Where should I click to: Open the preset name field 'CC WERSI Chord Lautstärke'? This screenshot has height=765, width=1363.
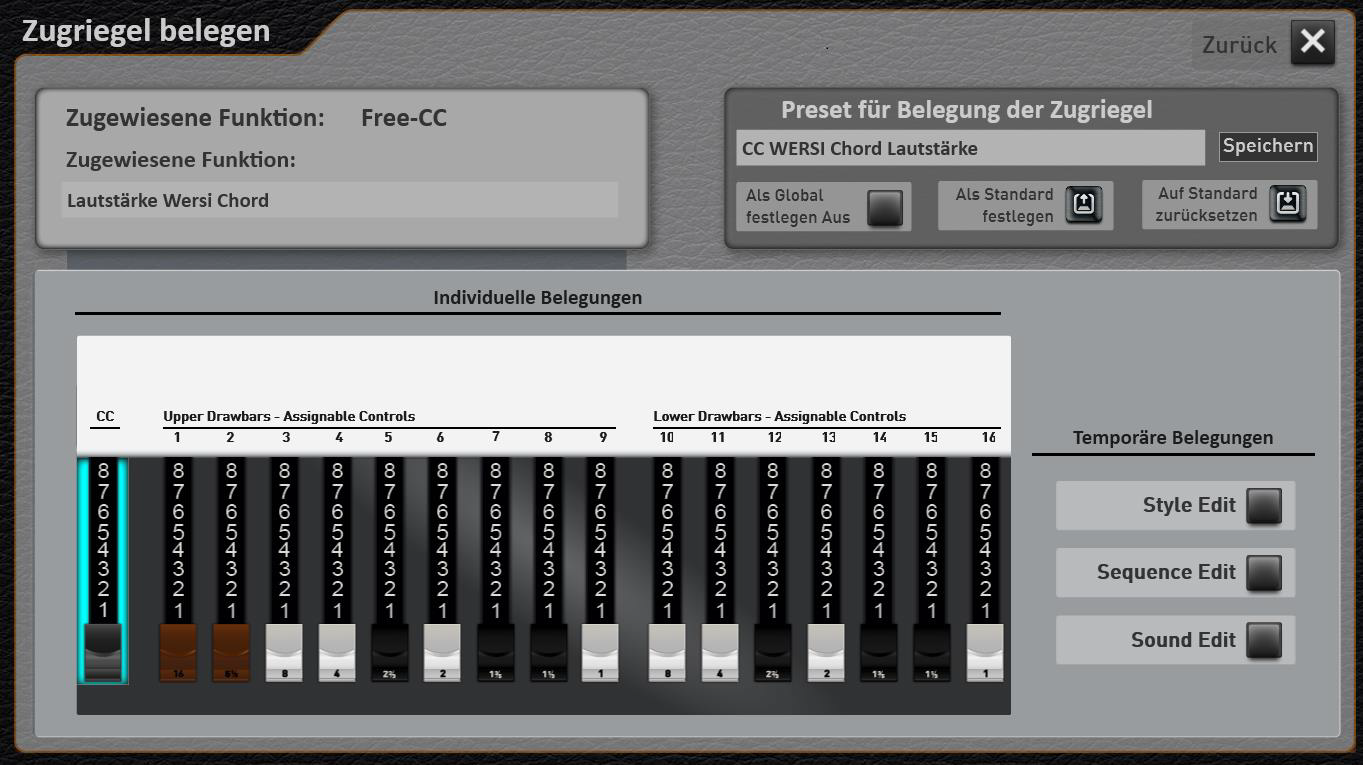coord(970,148)
